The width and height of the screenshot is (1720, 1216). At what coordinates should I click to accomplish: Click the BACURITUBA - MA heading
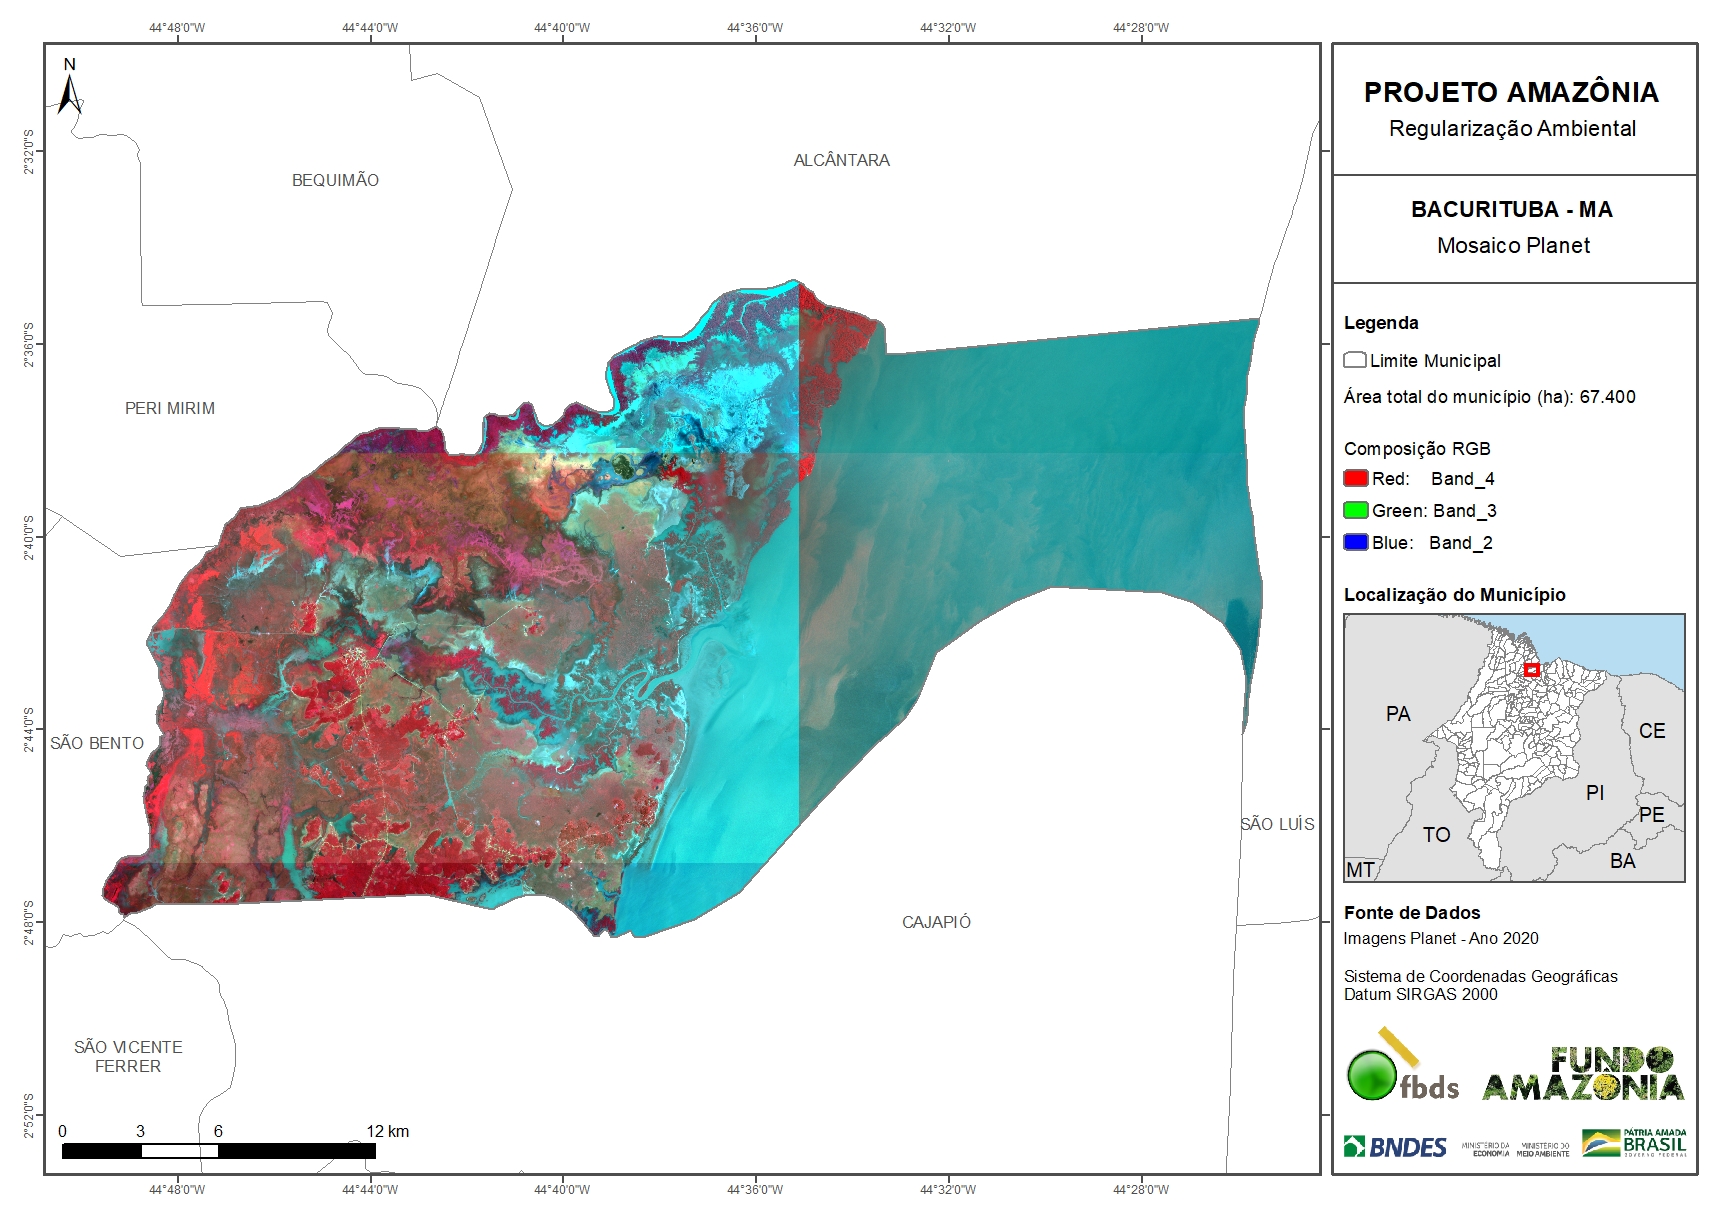pos(1511,210)
